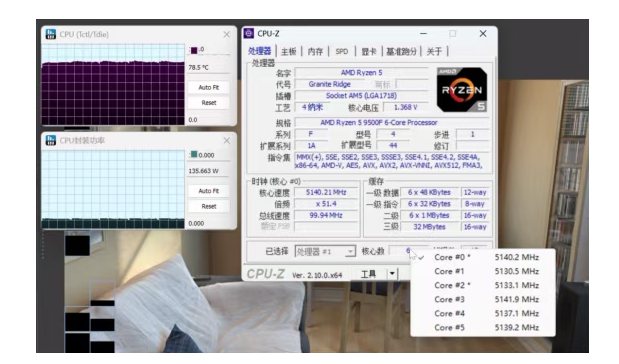Click Reset in the CPU封装功率 window
619x364 pixels.
click(208, 206)
